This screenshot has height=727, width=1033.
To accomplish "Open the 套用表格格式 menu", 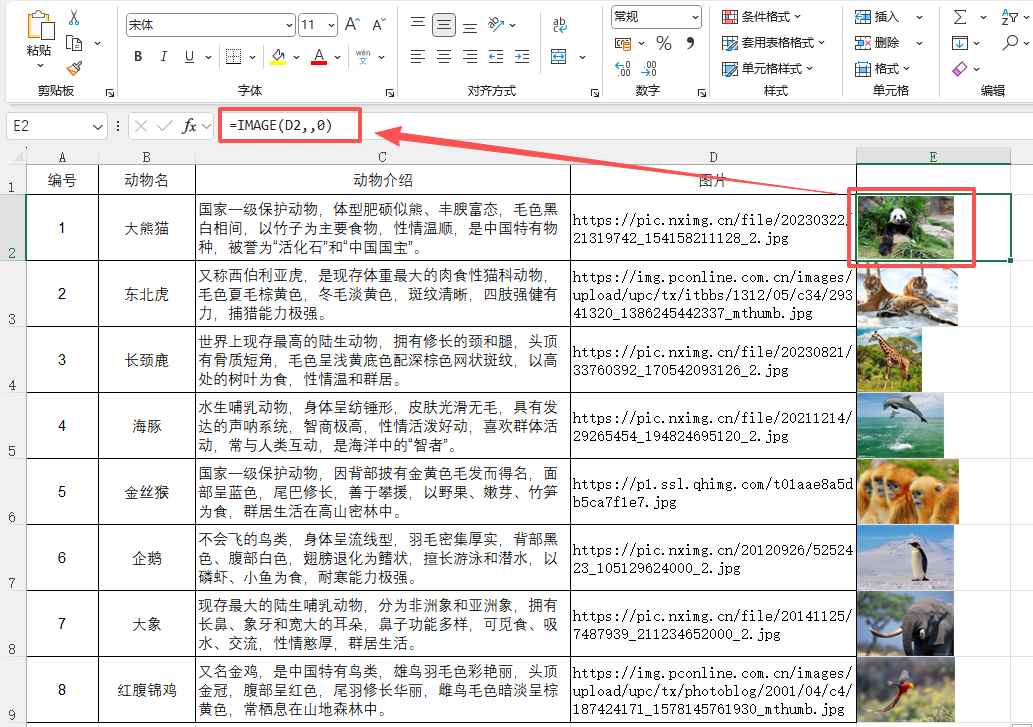I will tap(768, 44).
